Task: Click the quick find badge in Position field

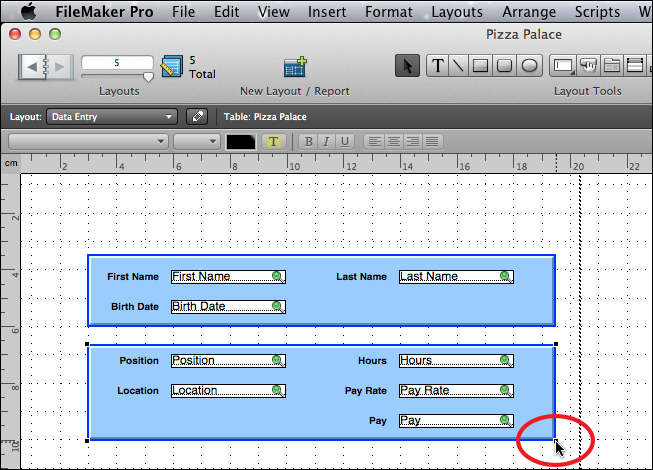Action: [278, 361]
